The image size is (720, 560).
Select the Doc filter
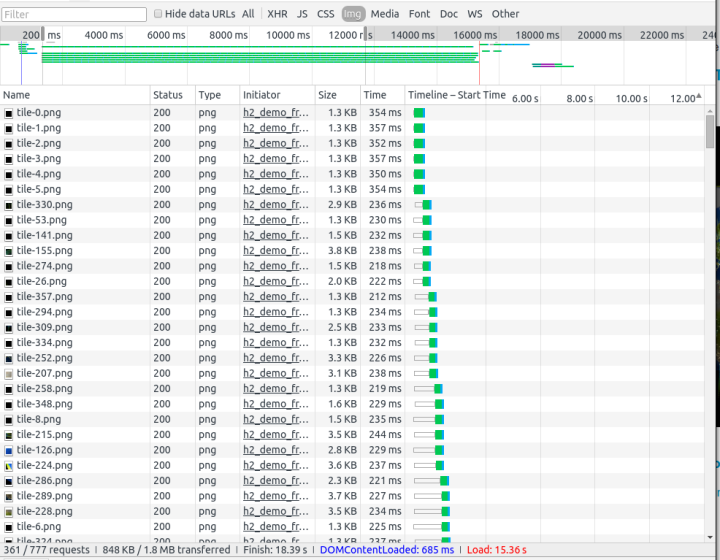point(449,14)
